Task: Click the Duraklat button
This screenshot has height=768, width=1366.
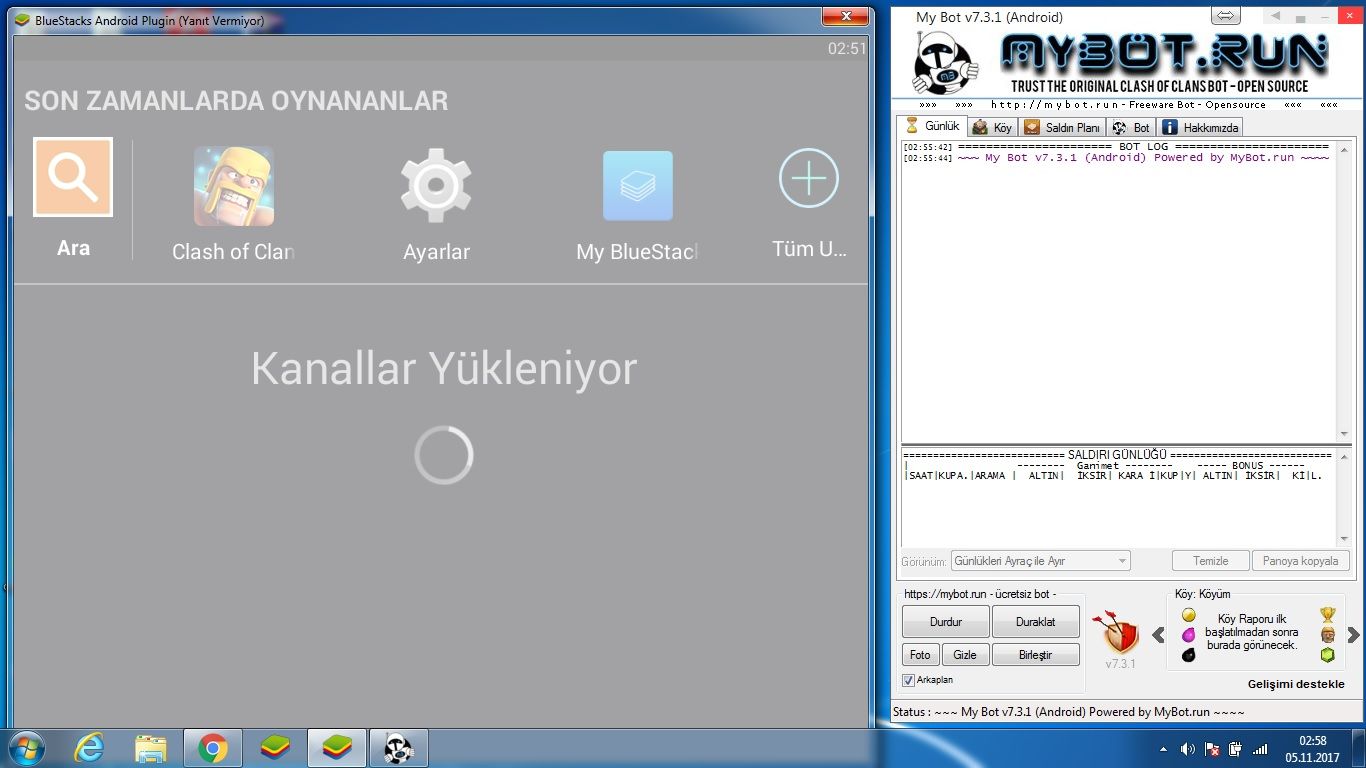Action: pos(1036,621)
